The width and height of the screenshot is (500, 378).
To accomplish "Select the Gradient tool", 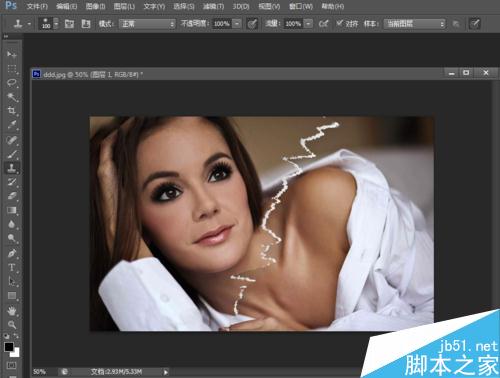I will (12, 210).
